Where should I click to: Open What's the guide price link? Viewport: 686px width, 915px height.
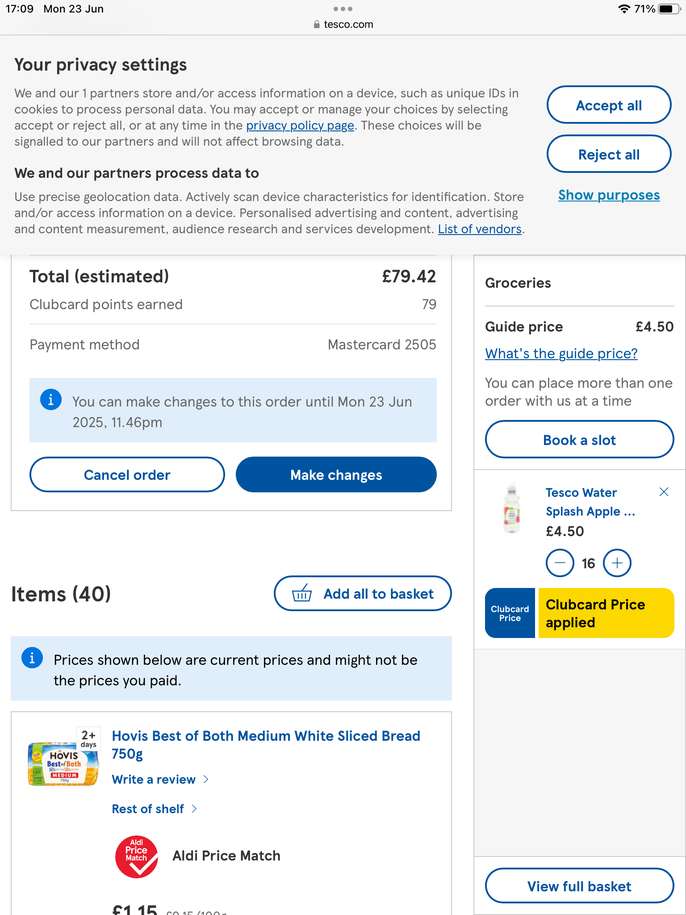pos(561,353)
